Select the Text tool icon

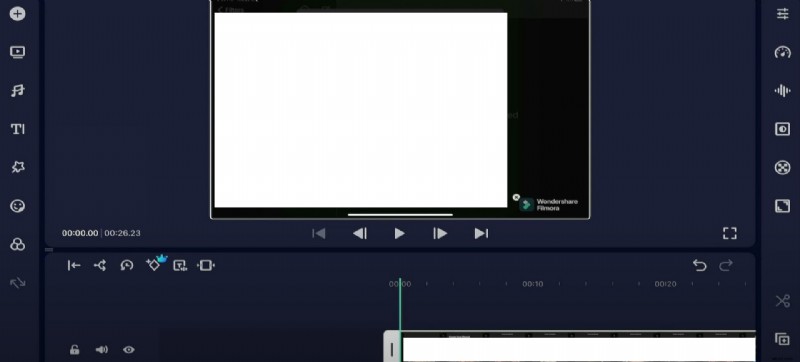tap(18, 129)
